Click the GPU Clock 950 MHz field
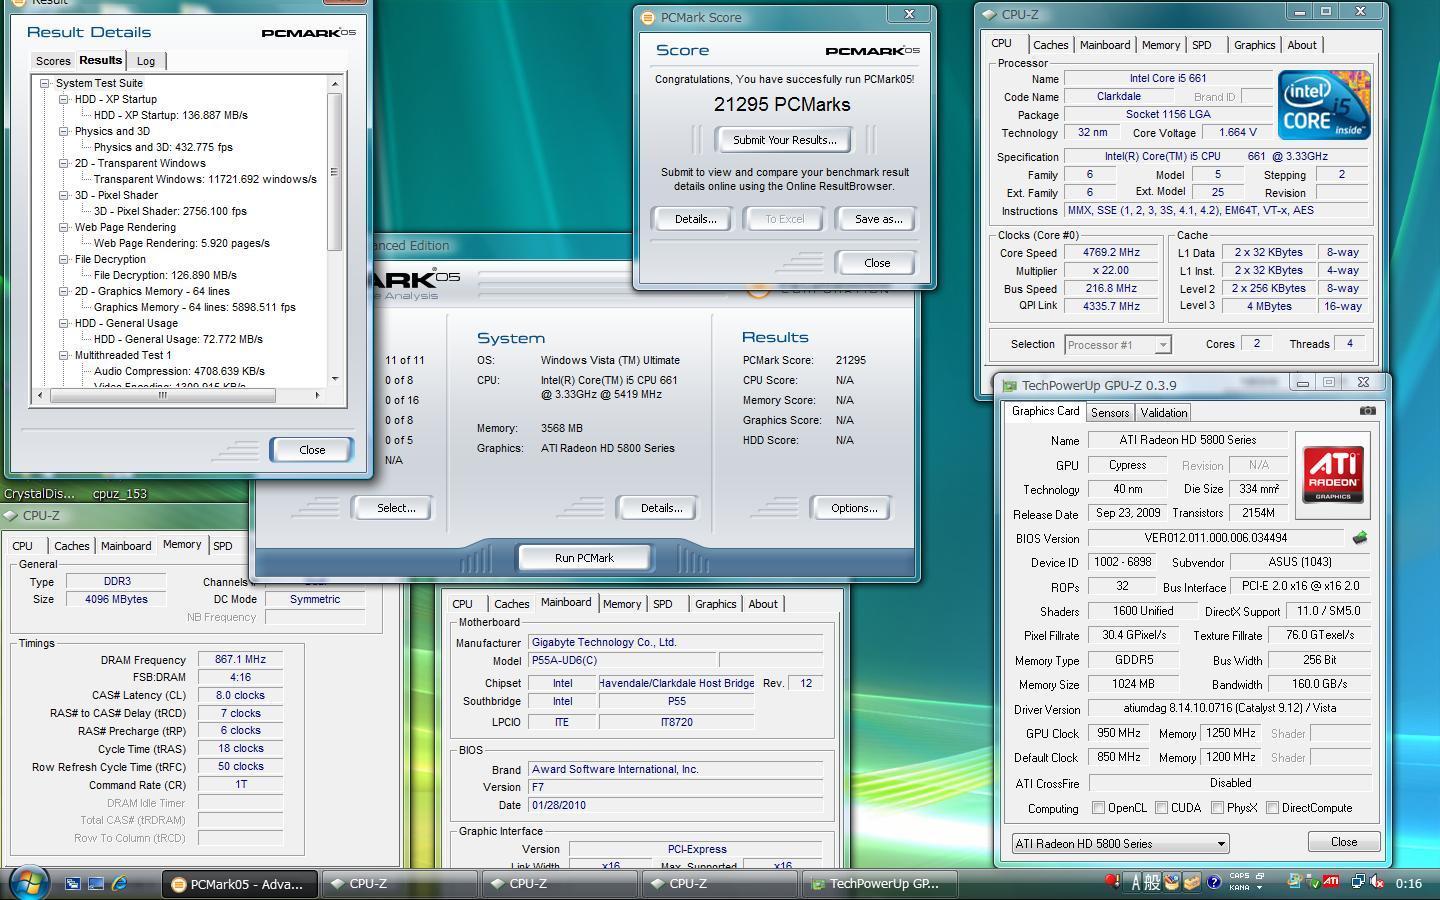The image size is (1440, 900). pos(1119,733)
